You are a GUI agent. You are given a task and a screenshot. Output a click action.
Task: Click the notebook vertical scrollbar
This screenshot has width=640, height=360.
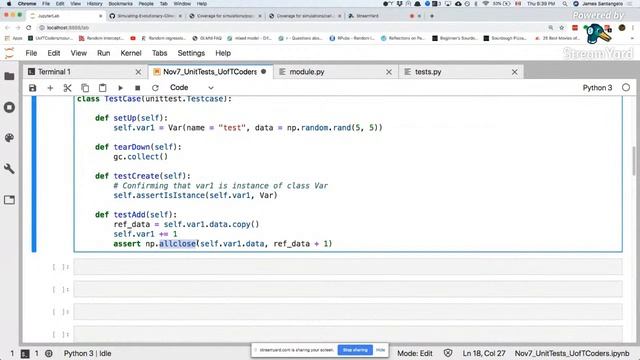click(x=633, y=161)
